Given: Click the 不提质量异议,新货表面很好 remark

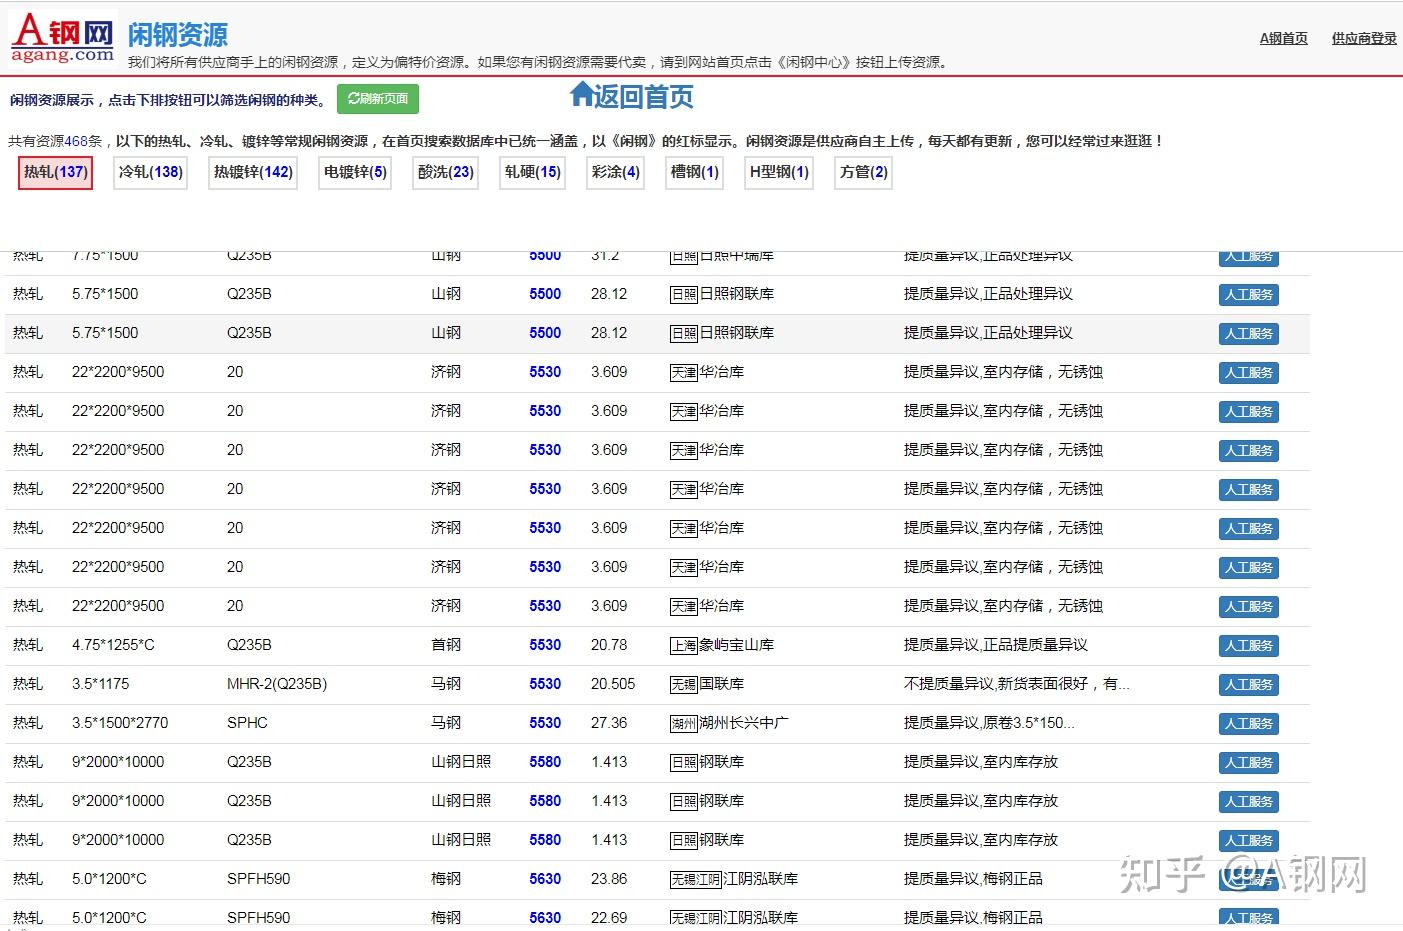Looking at the screenshot, I should pos(1017,684).
